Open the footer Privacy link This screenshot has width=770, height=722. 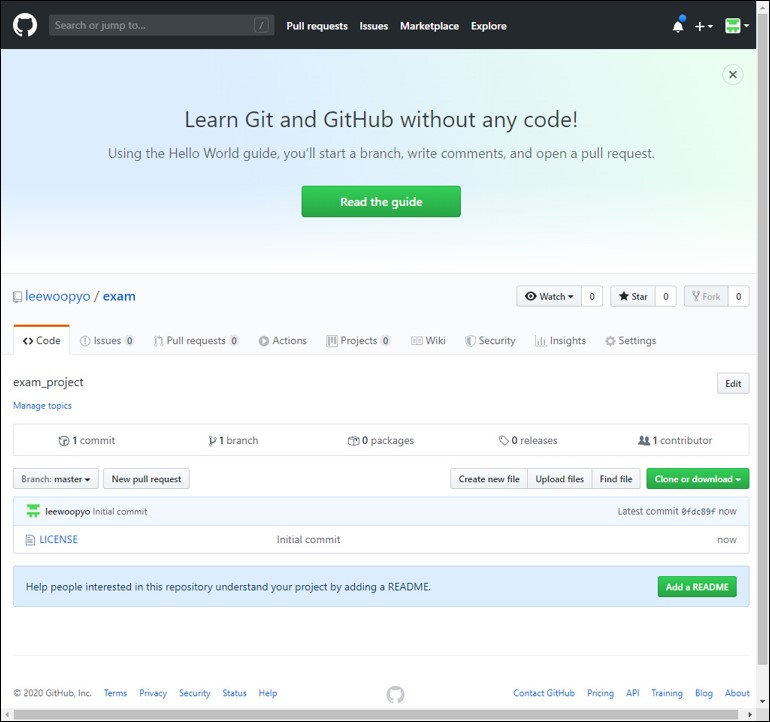153,693
